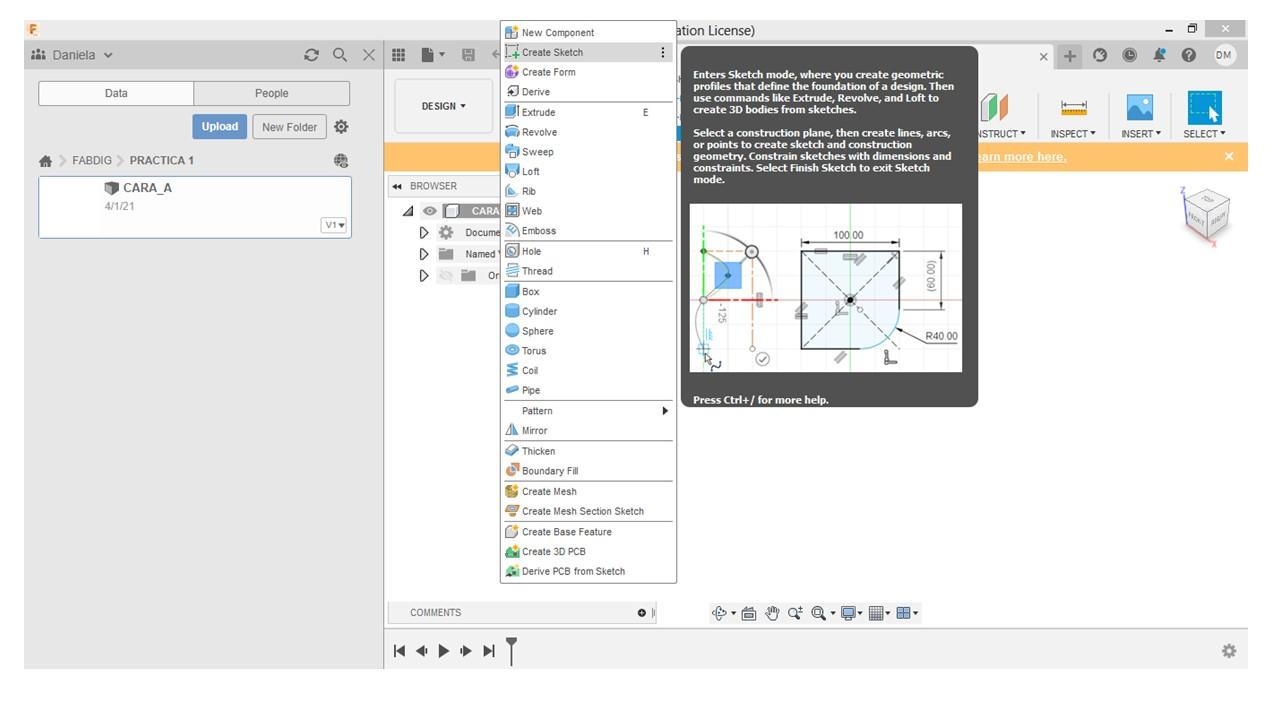Create a Torus primitive from the menu

[x=588, y=351]
